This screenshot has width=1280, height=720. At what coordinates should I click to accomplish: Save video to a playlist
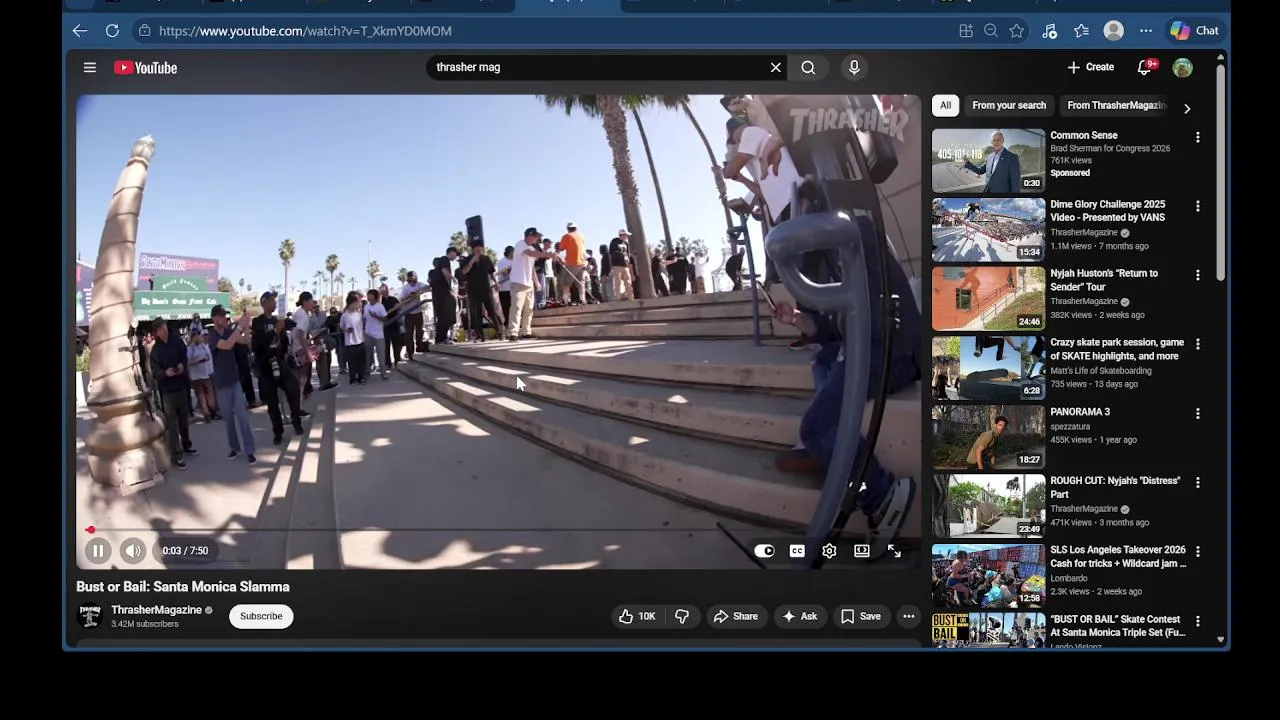point(861,616)
